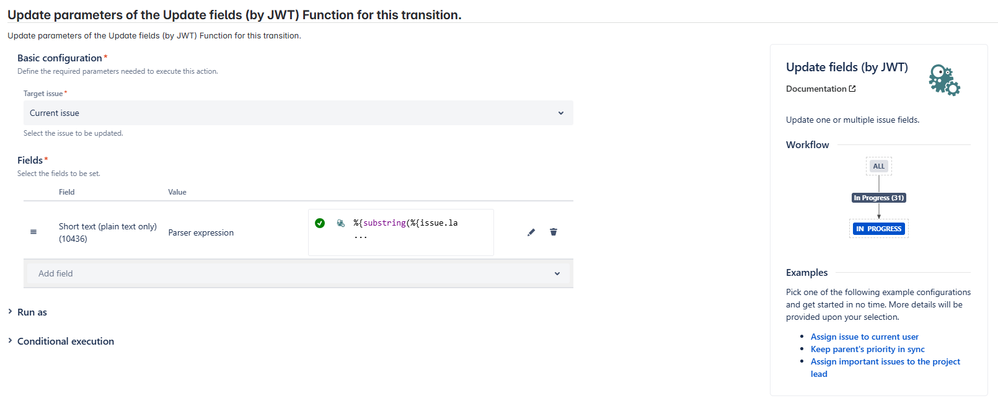Image resolution: width=998 pixels, height=406 pixels.
Task: Select Assign important issues to the project lead
Action: point(885,368)
